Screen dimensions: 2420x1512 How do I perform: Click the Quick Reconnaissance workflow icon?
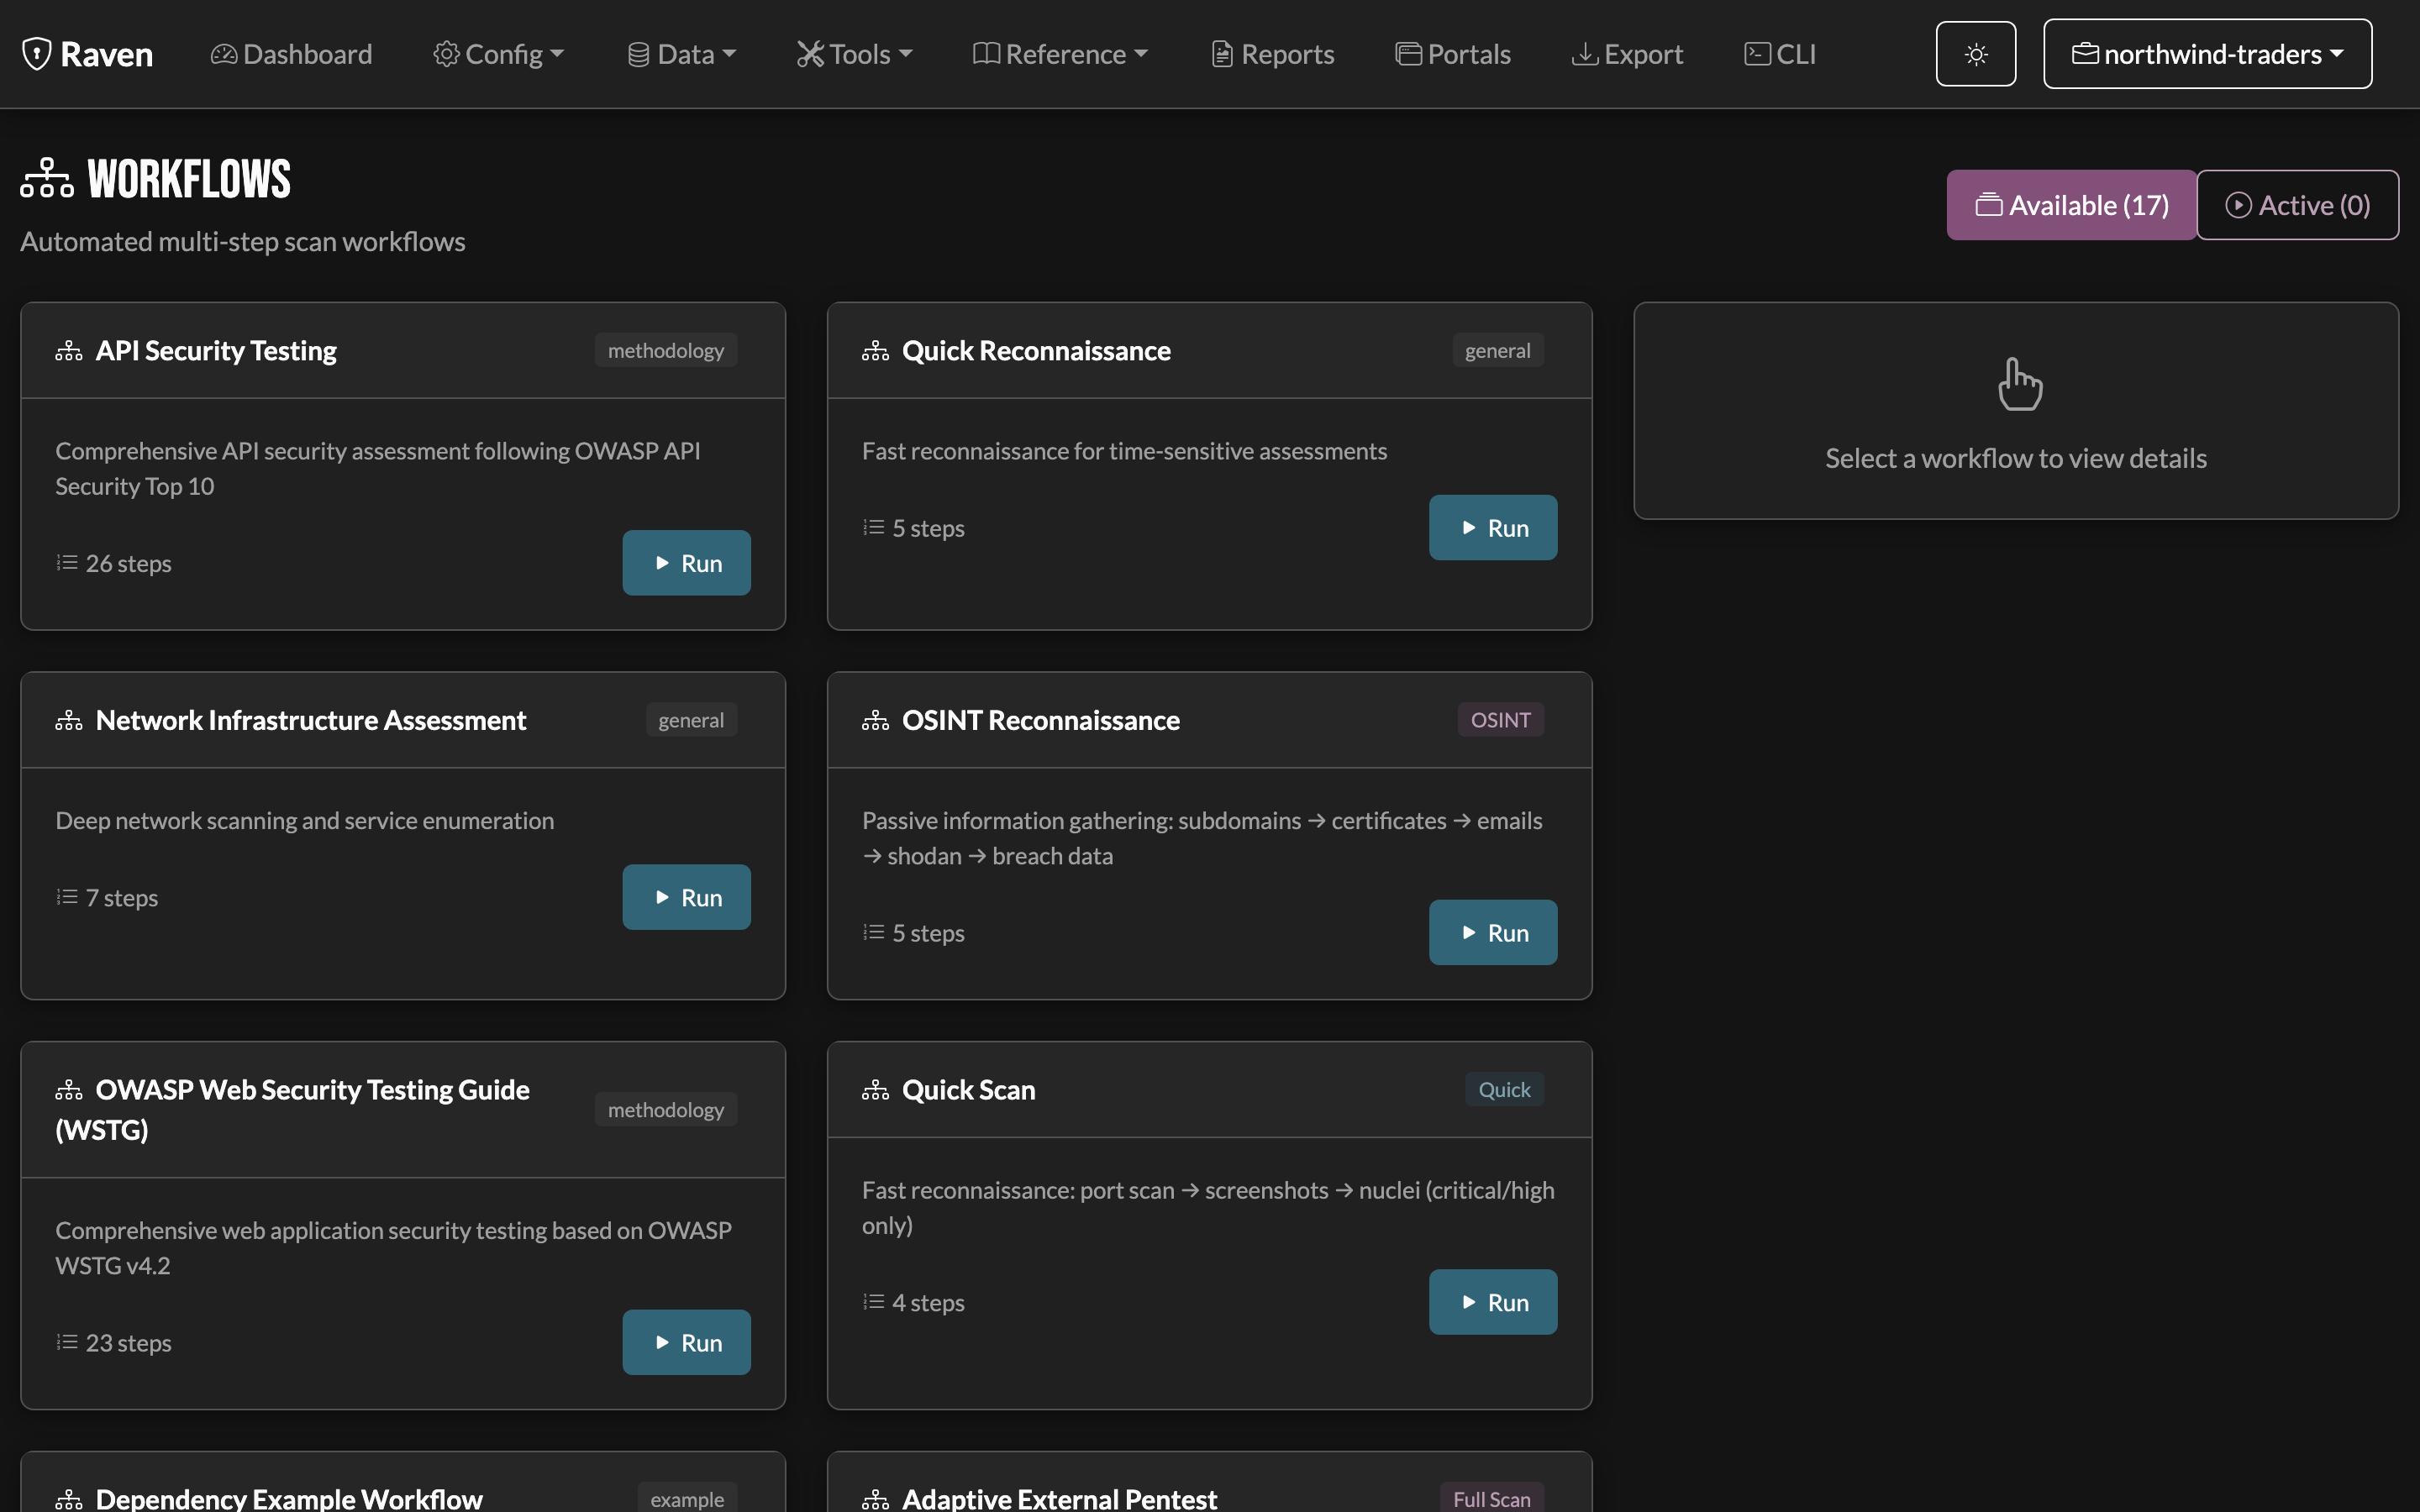[876, 351]
